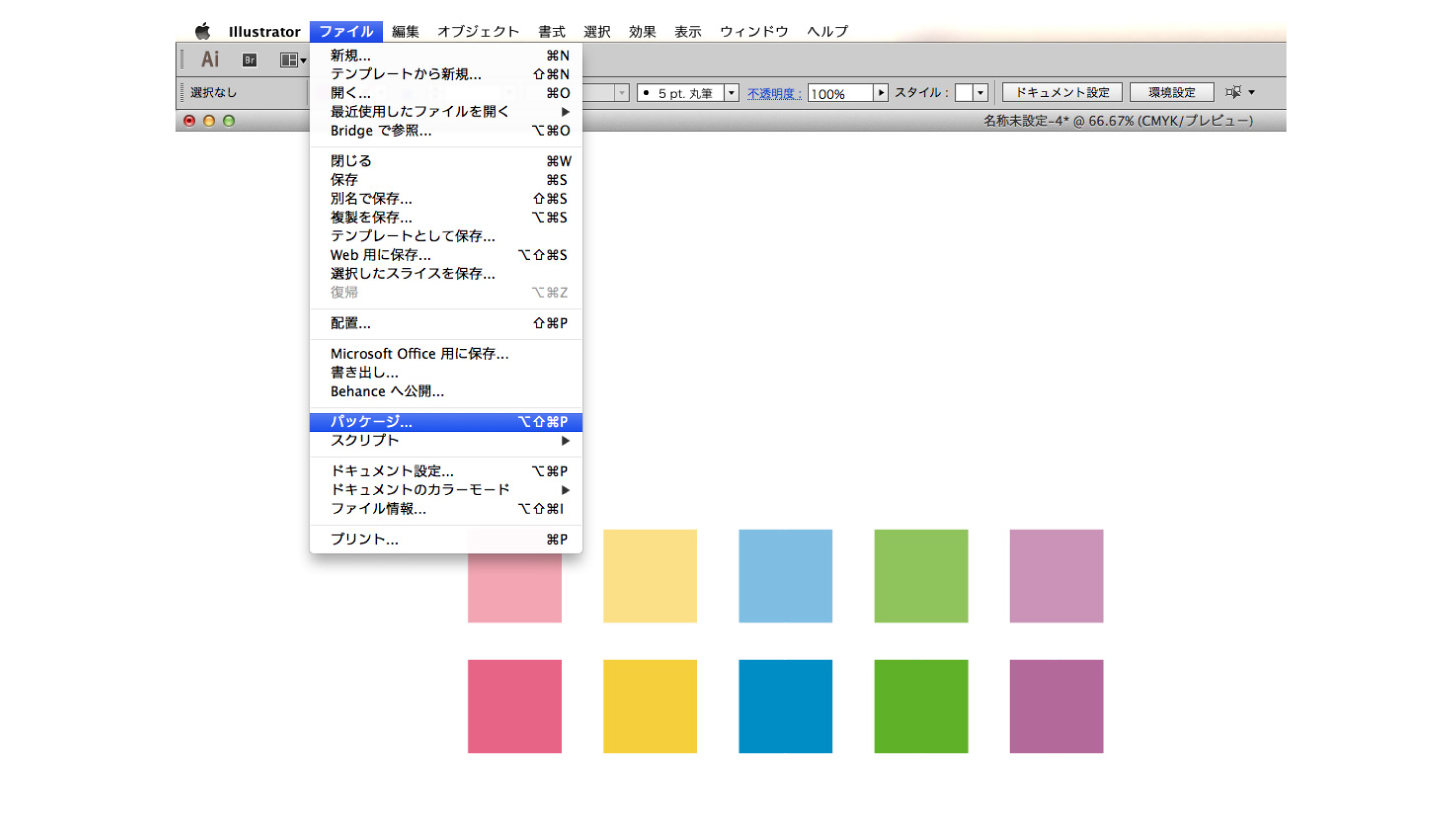Click the green zoom window button

[x=228, y=121]
